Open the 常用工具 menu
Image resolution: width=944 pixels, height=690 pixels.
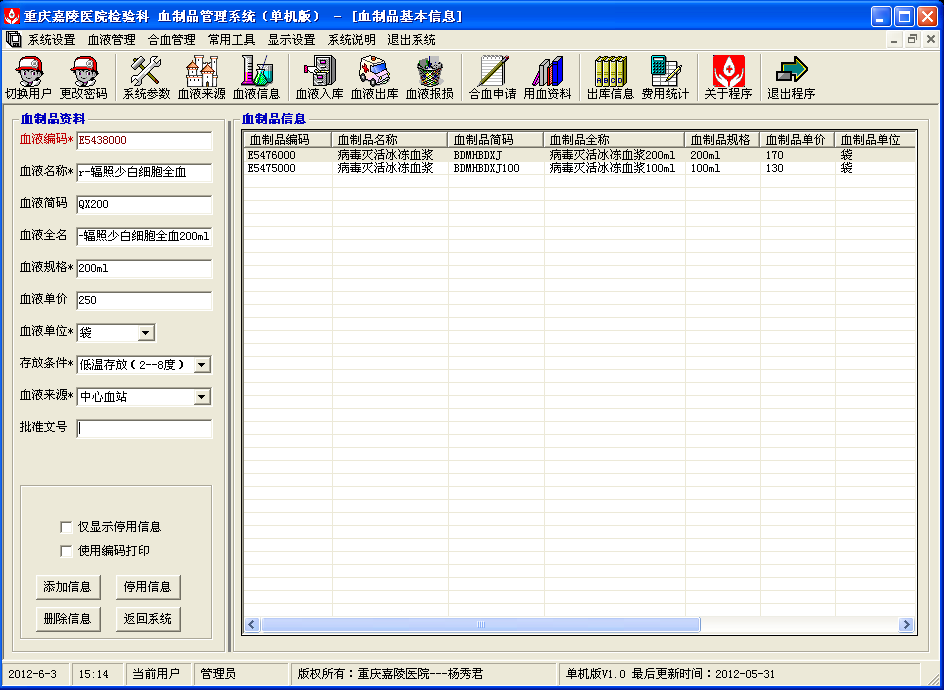point(232,40)
